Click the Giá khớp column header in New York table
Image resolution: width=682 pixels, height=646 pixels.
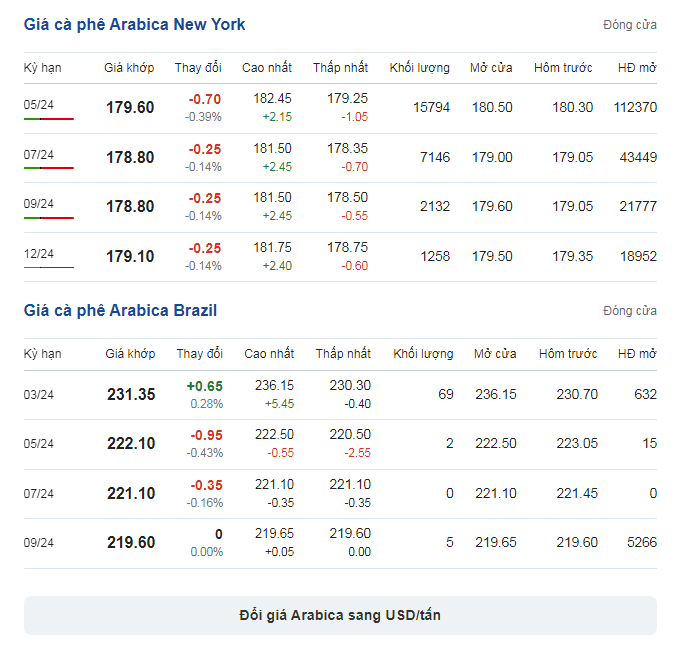[x=129, y=68]
